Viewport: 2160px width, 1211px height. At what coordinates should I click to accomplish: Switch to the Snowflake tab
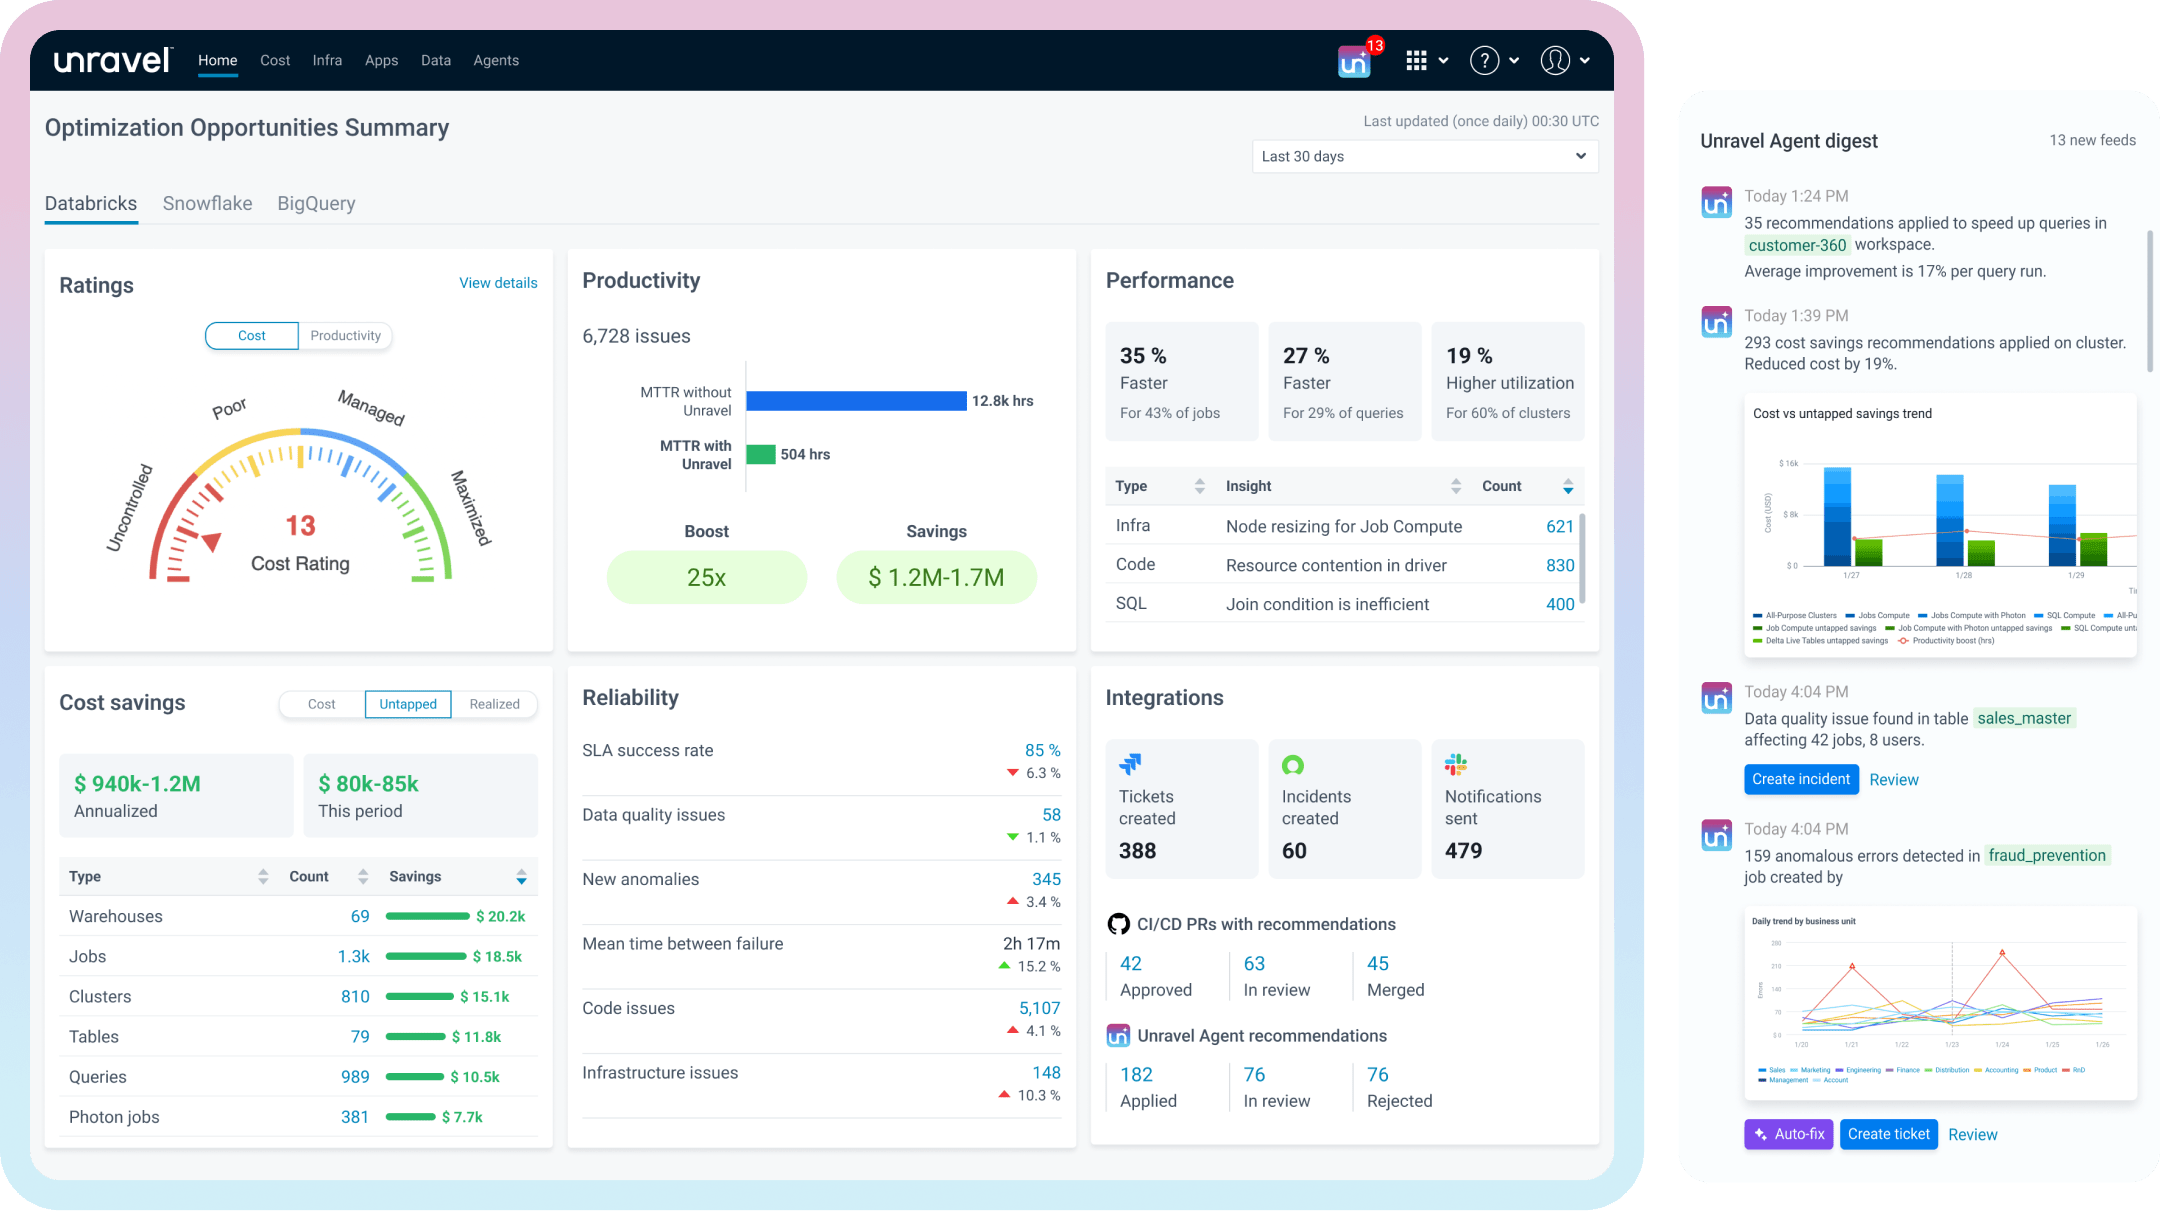pyautogui.click(x=207, y=204)
